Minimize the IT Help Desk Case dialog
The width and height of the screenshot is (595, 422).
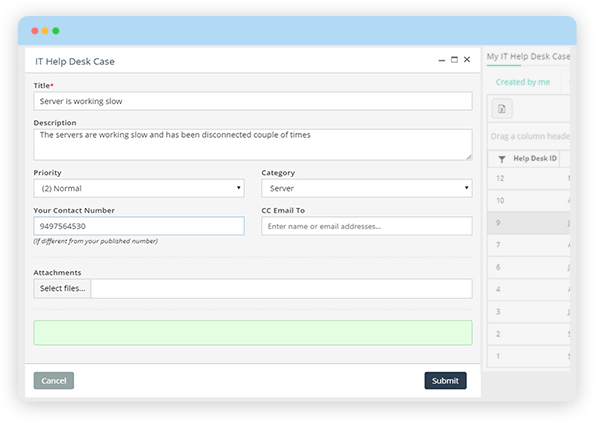442,60
